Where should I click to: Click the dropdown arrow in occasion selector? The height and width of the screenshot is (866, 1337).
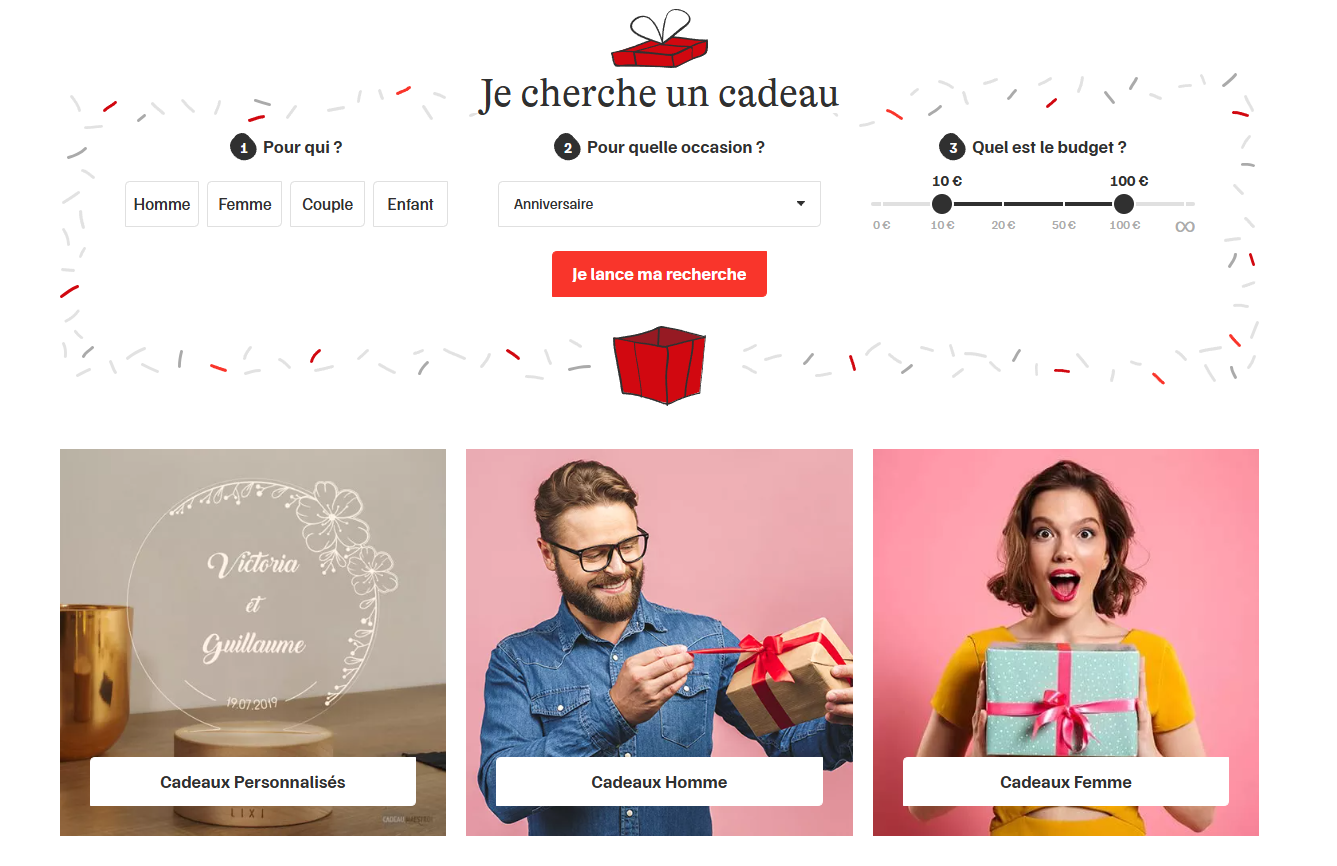(x=800, y=204)
